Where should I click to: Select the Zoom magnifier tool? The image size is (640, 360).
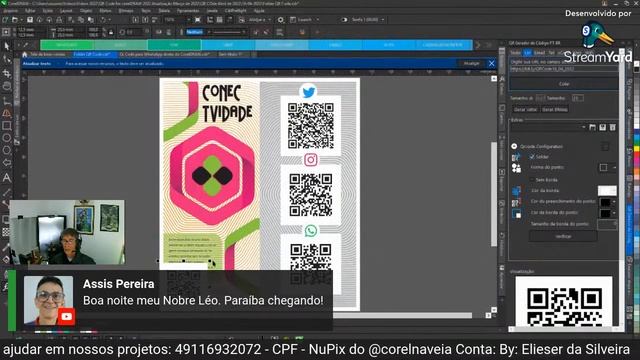(7, 86)
